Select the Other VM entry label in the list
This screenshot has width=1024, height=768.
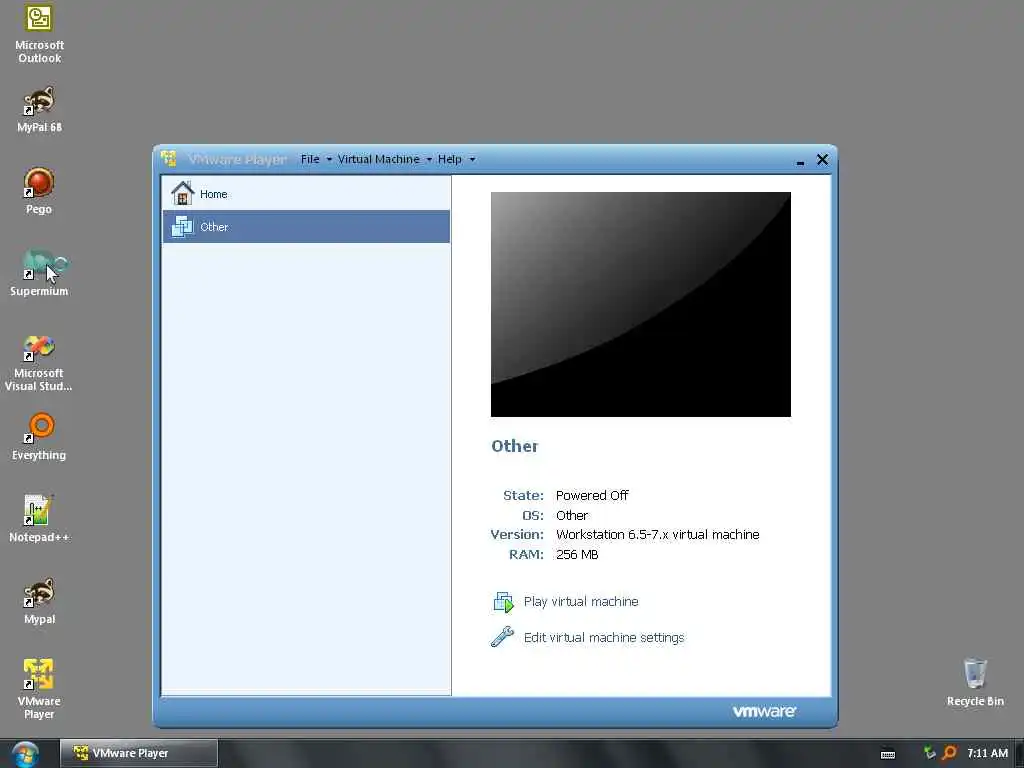[x=214, y=227]
